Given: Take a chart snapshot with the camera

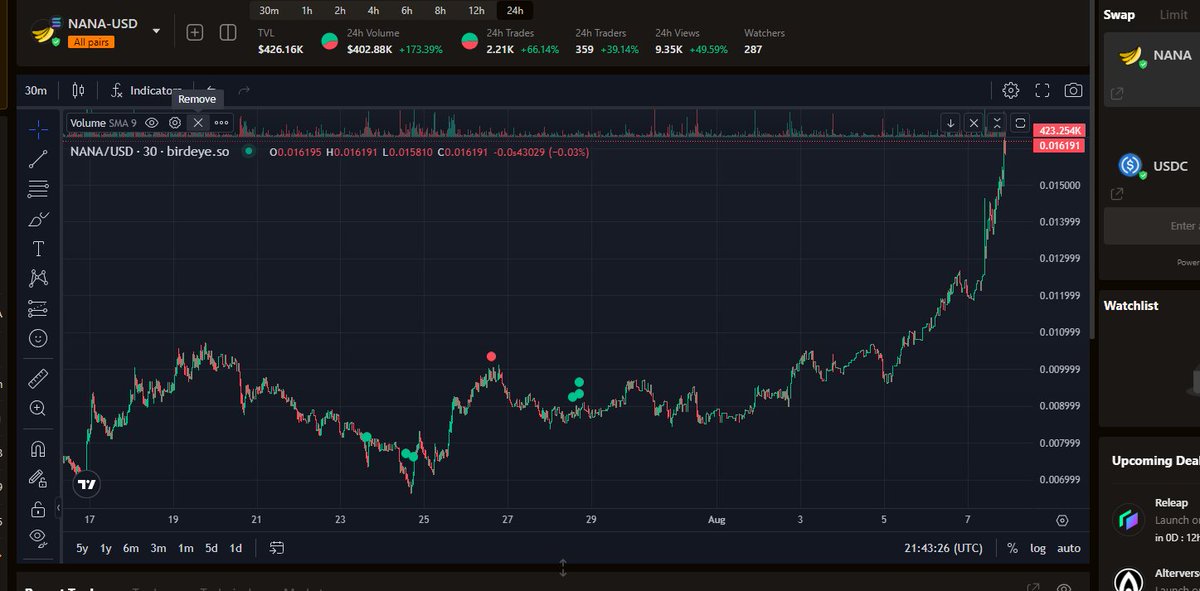Looking at the screenshot, I should (x=1073, y=90).
